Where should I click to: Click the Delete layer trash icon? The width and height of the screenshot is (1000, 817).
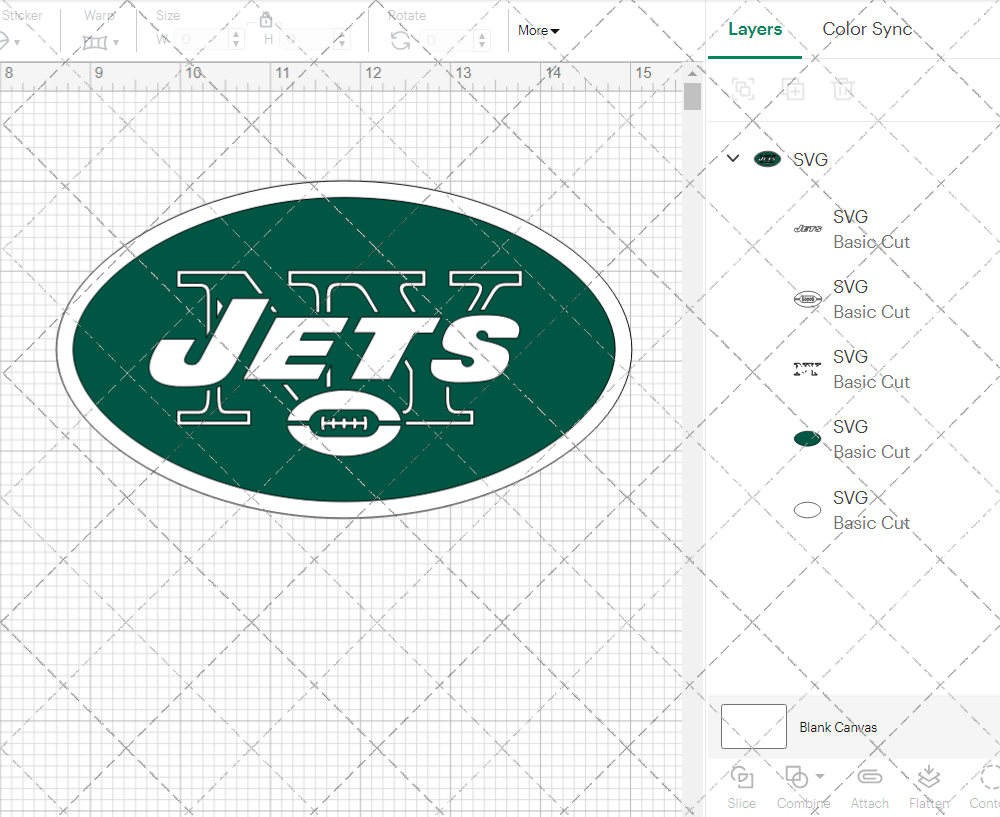click(843, 89)
